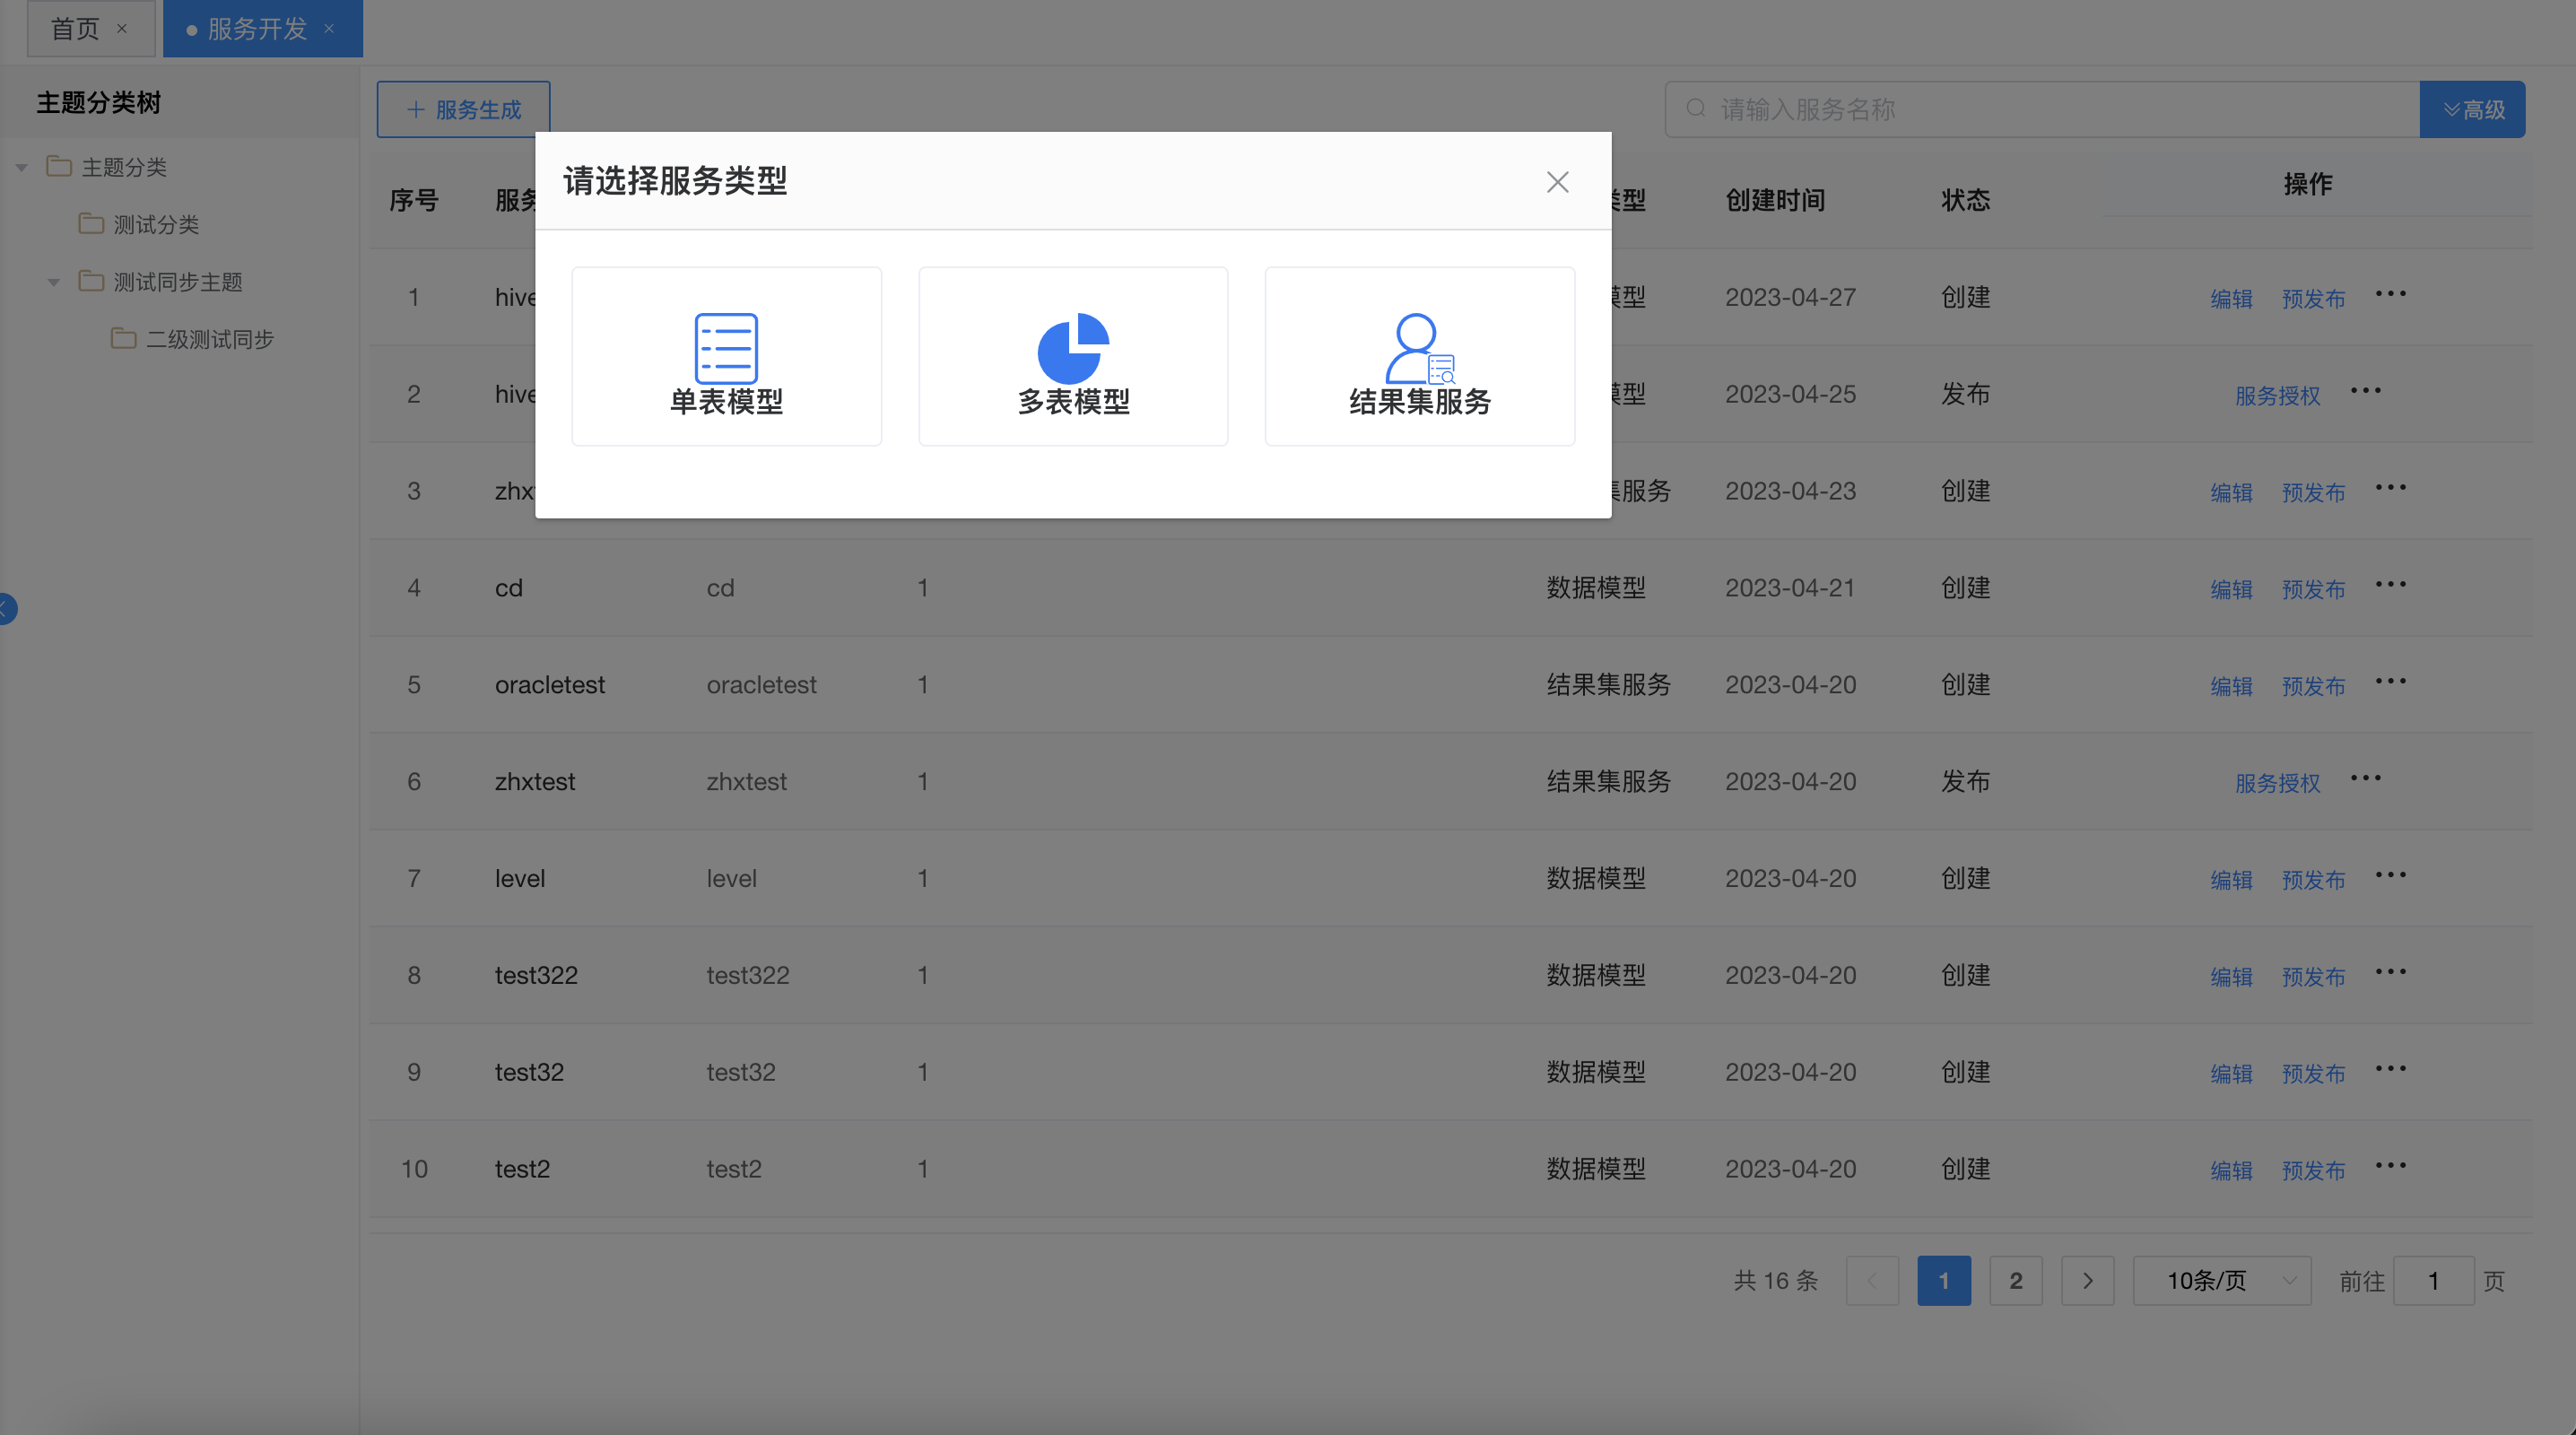Collapse the sidebar with the blue circle handle

coord(6,608)
